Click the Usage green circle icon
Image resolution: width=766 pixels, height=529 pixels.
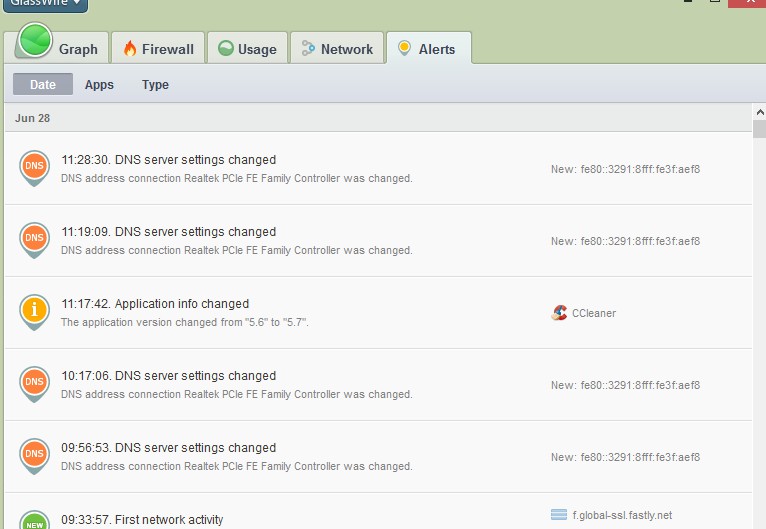tap(226, 48)
